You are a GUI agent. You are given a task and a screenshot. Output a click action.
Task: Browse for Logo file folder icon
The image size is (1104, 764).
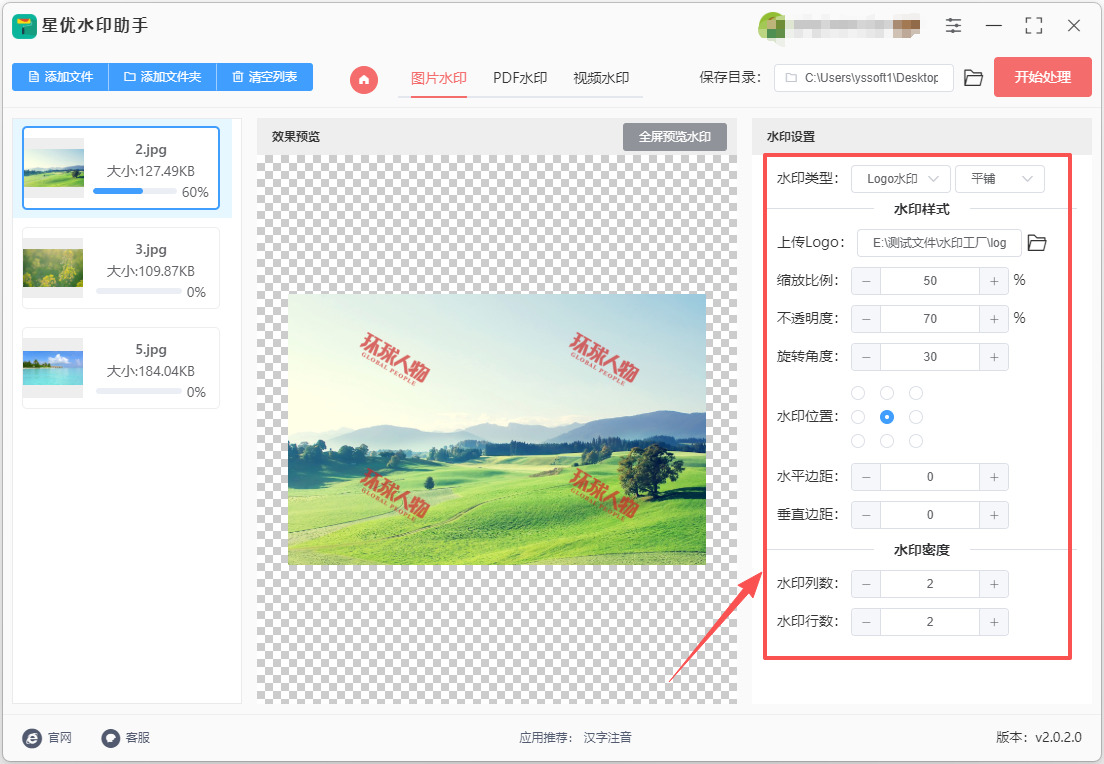(1036, 242)
